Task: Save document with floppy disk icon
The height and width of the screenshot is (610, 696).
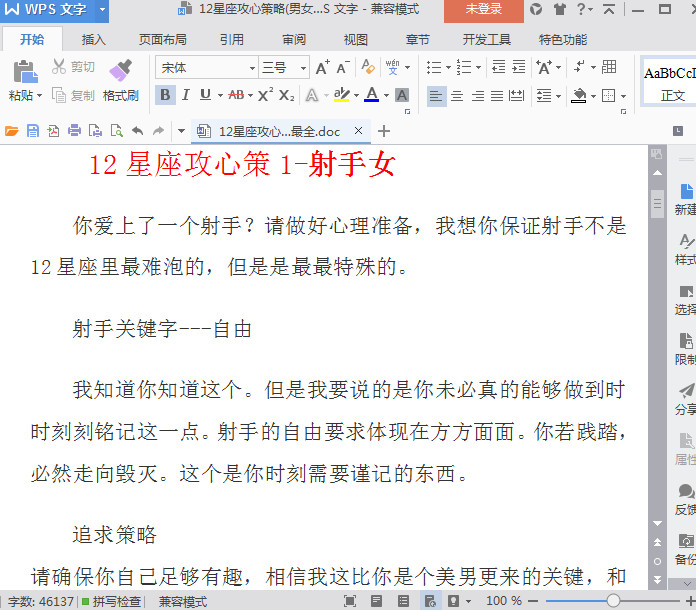Action: [x=33, y=131]
